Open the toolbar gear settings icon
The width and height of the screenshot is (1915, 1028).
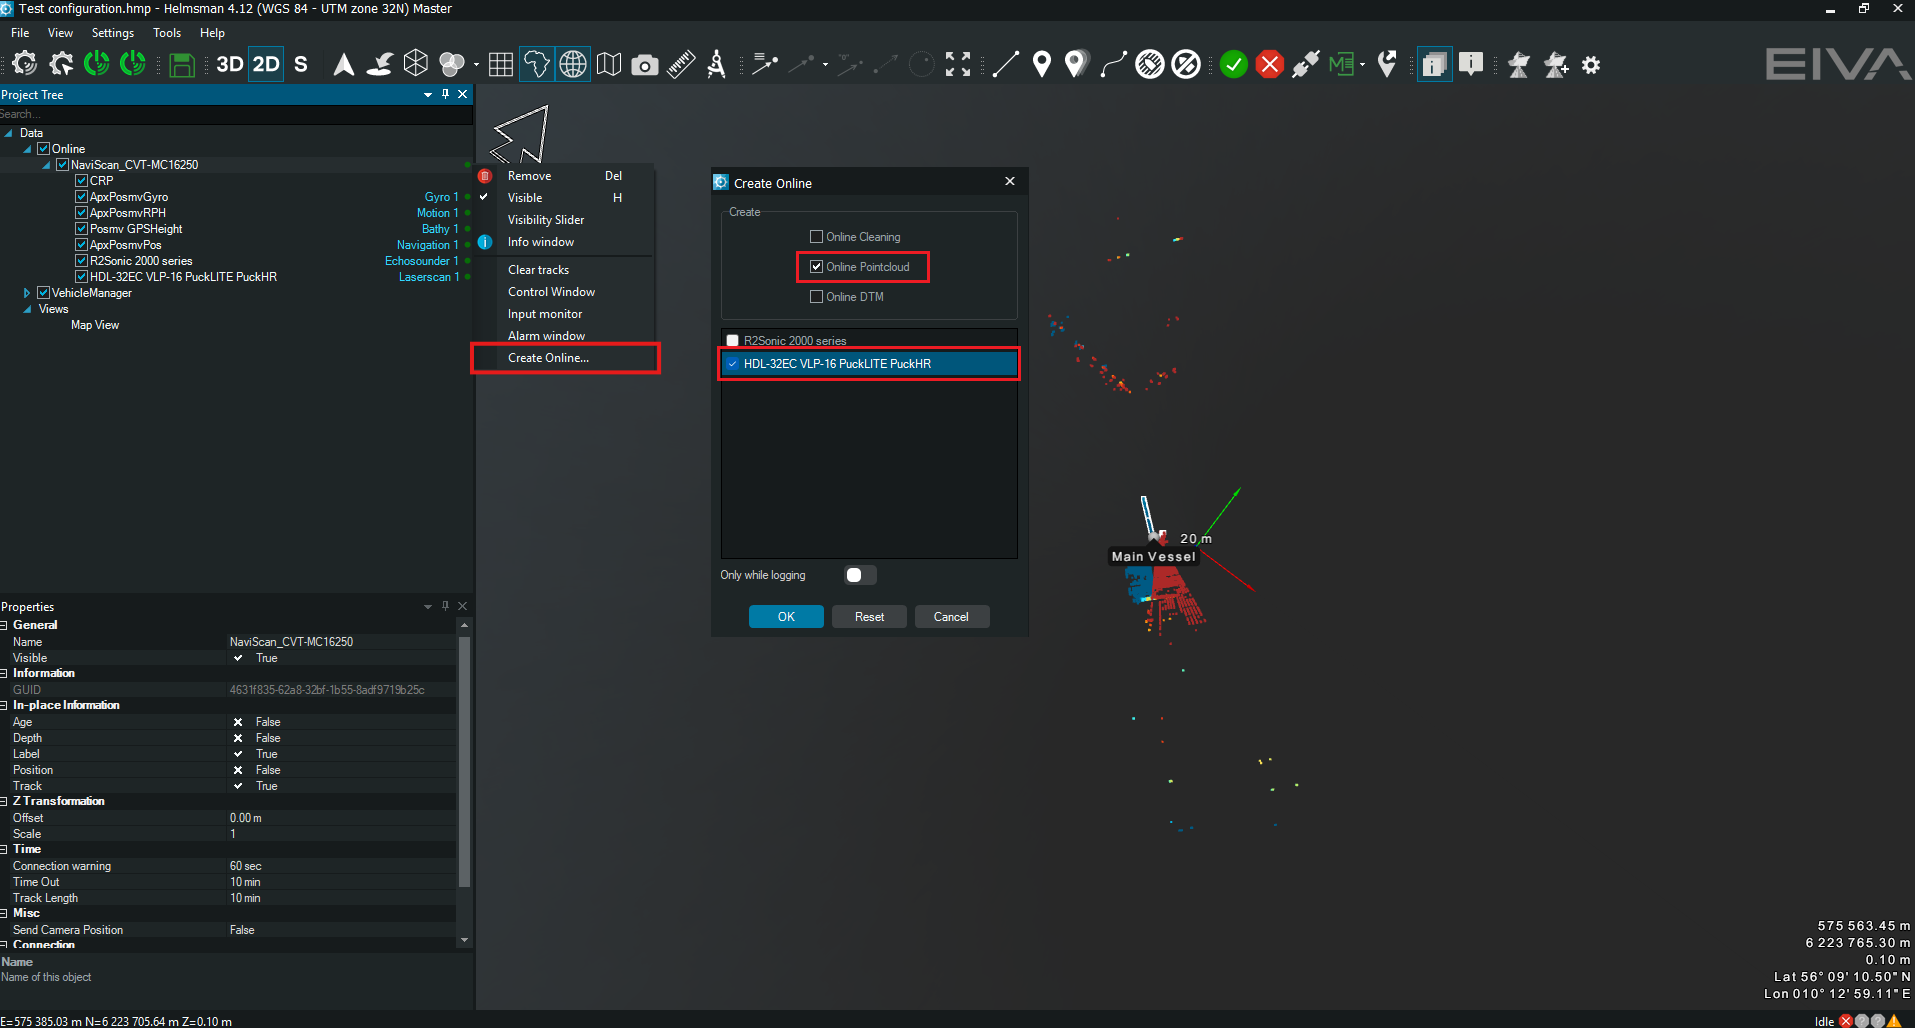click(x=1591, y=65)
